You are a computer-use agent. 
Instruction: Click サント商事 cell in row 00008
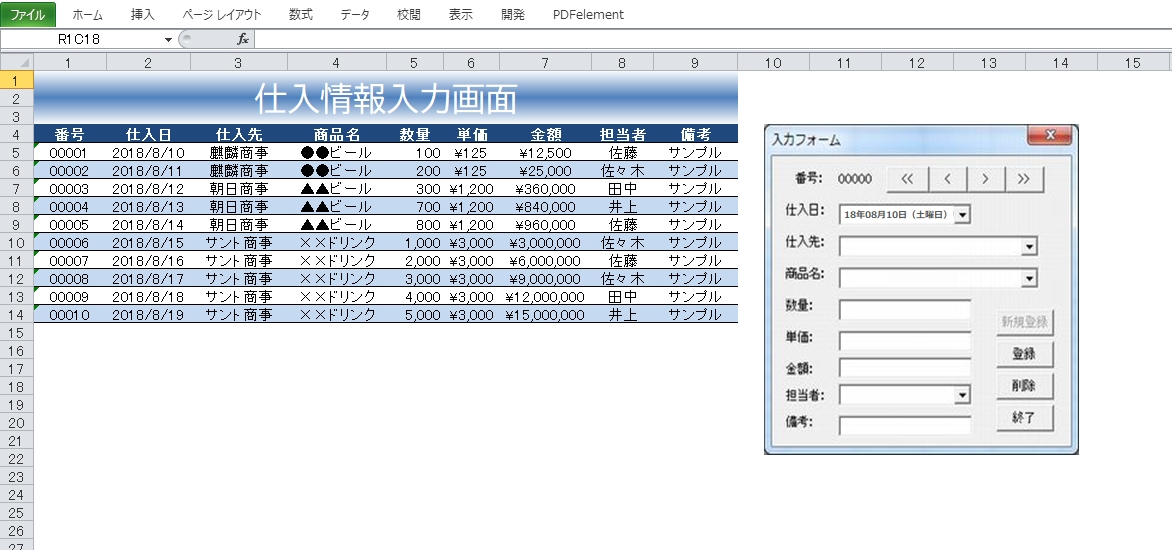(238, 279)
